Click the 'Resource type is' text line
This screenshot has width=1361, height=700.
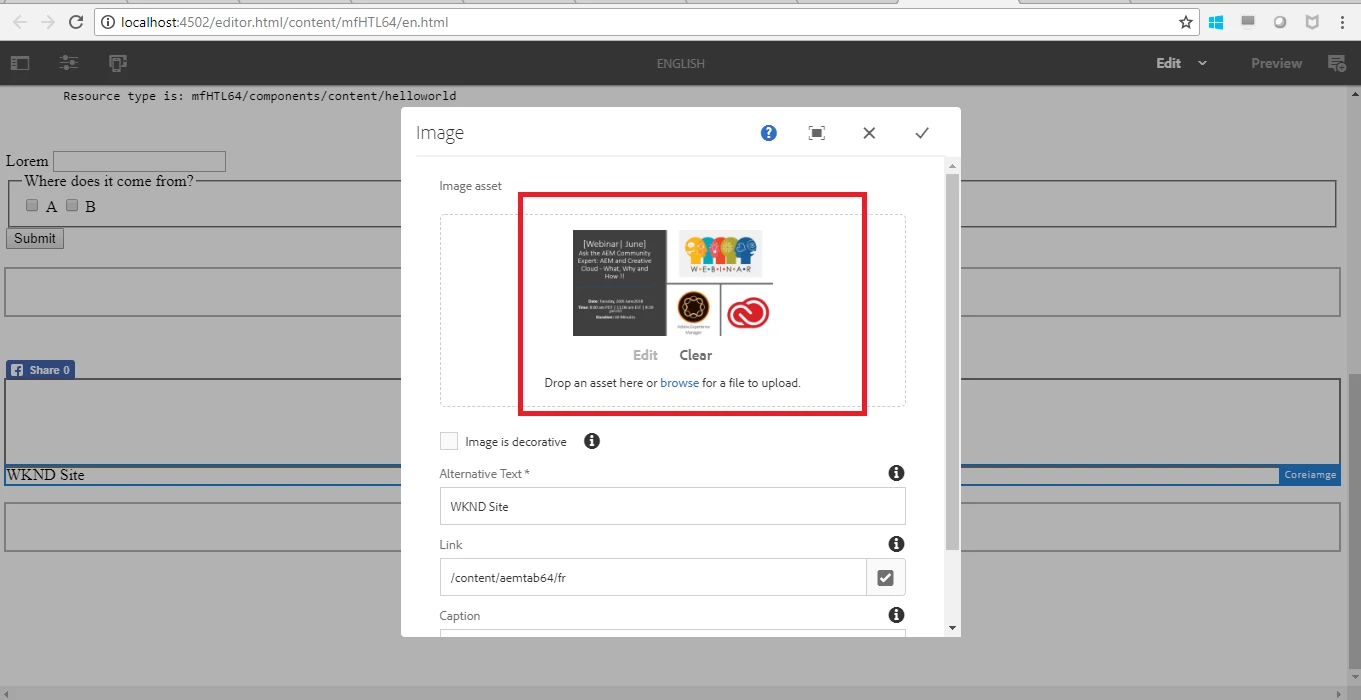pyautogui.click(x=260, y=96)
